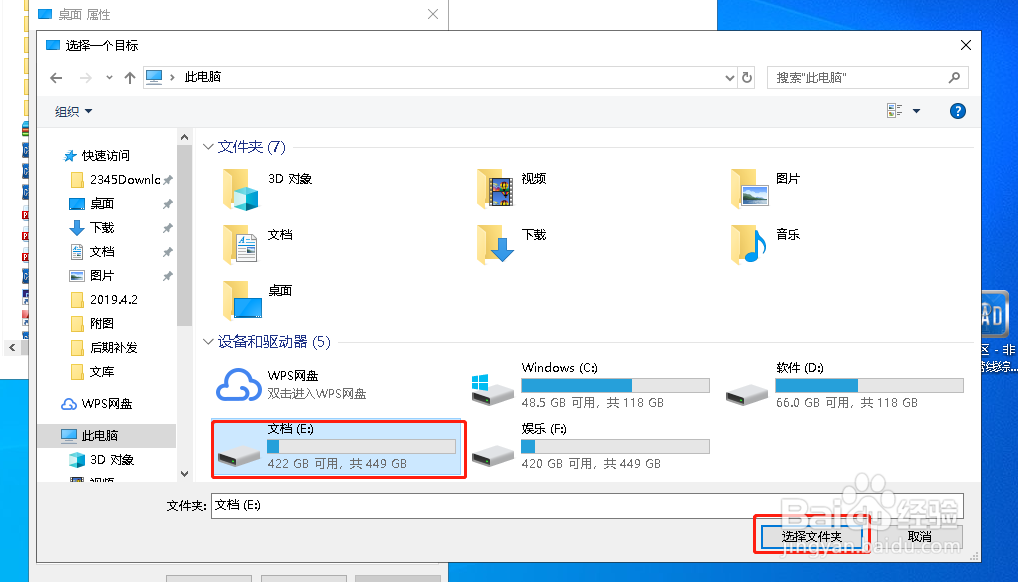Select 下载 in the navigation pane
Image resolution: width=1018 pixels, height=582 pixels.
[102, 228]
